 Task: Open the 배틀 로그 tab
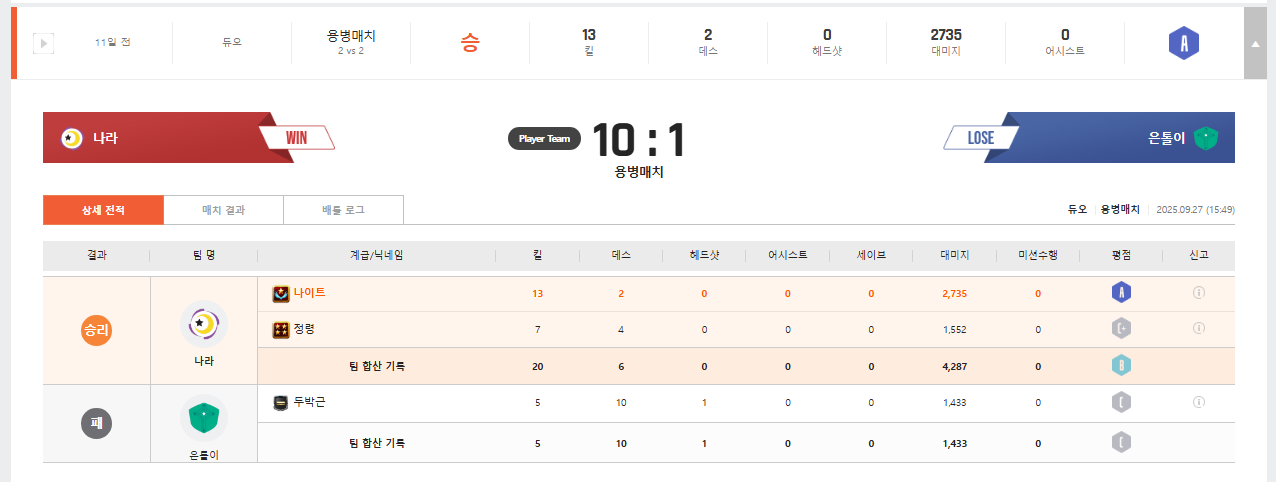pyautogui.click(x=343, y=210)
